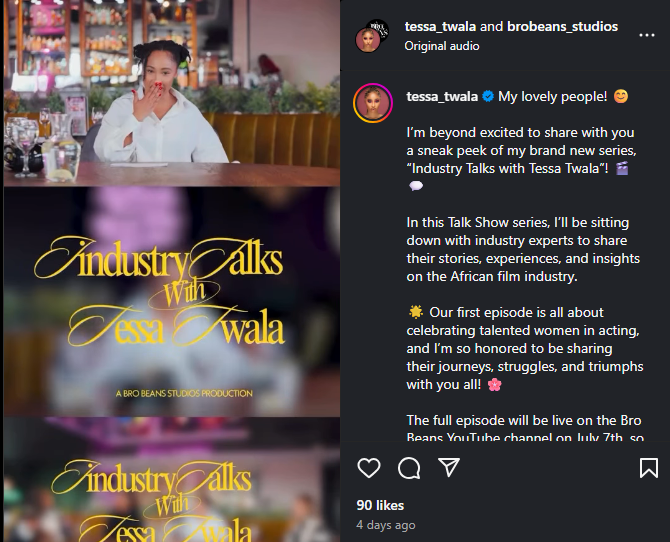670x542 pixels.
Task: Share post using paper plane icon
Action: (449, 467)
